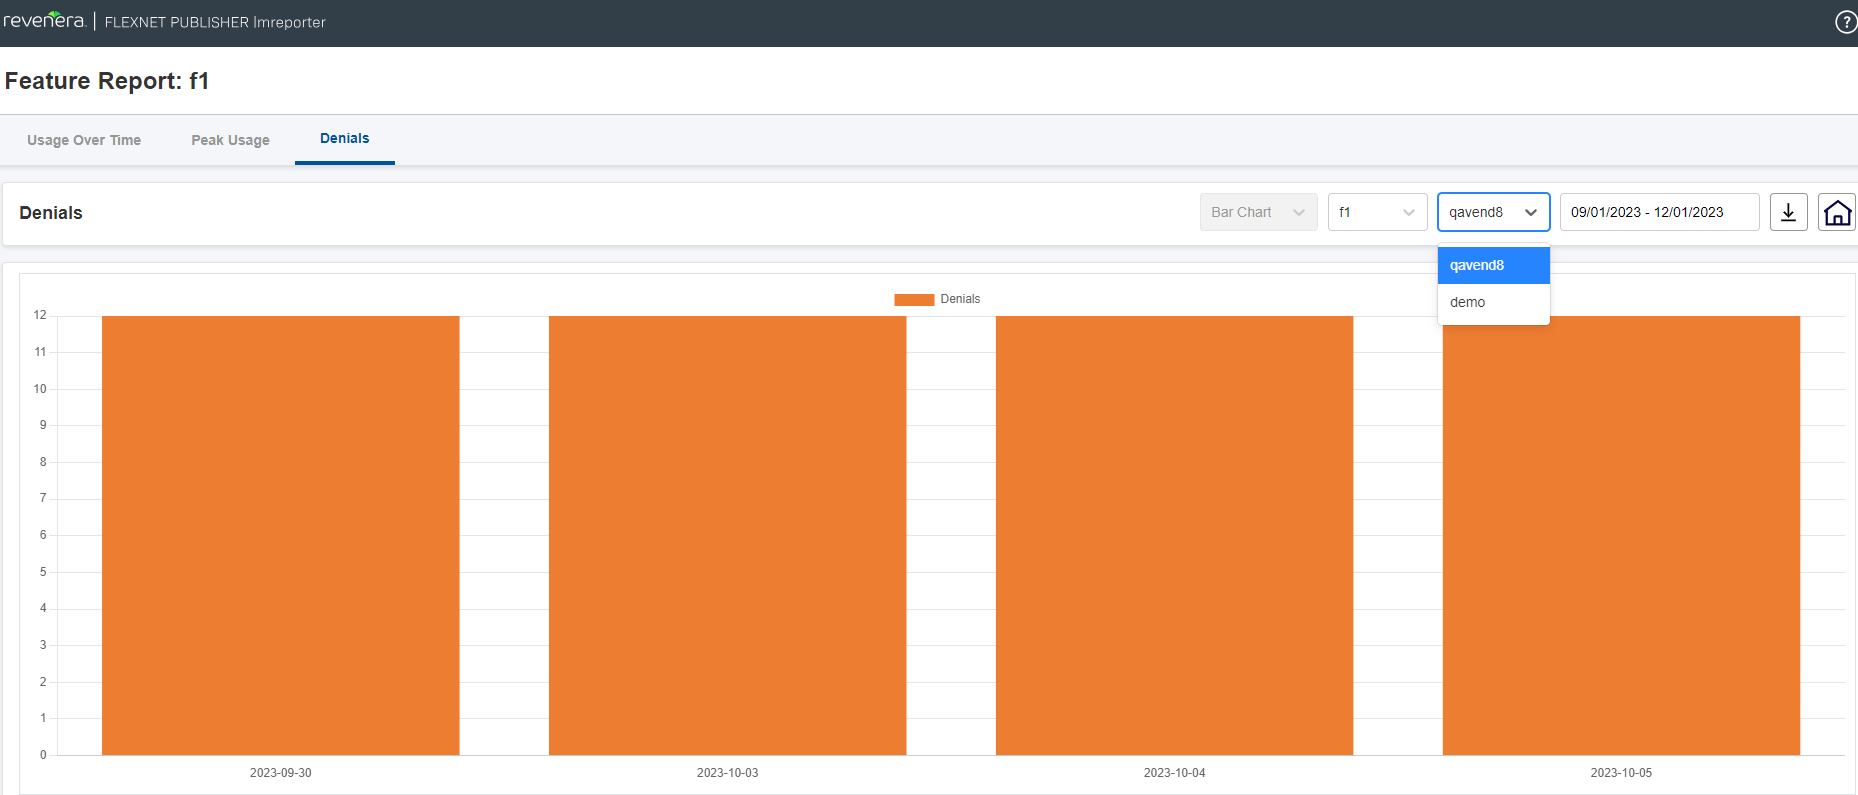Click the FLEXNET PUBLISHER lmreporter title
Screen dimensions: 1858x795
pos(215,22)
